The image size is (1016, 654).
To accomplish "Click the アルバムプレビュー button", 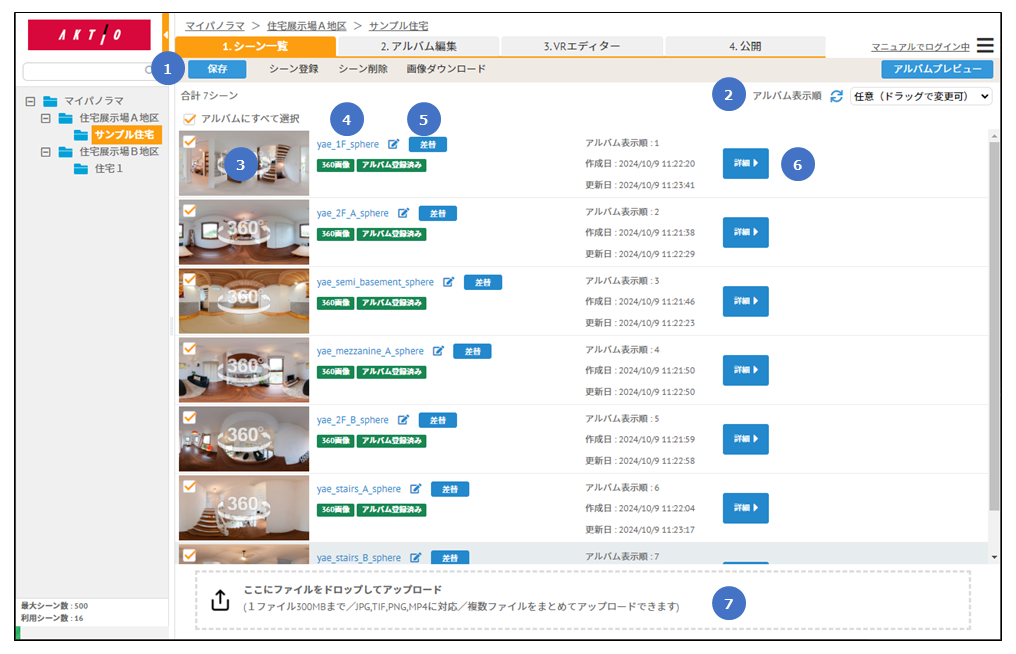I will 937,69.
